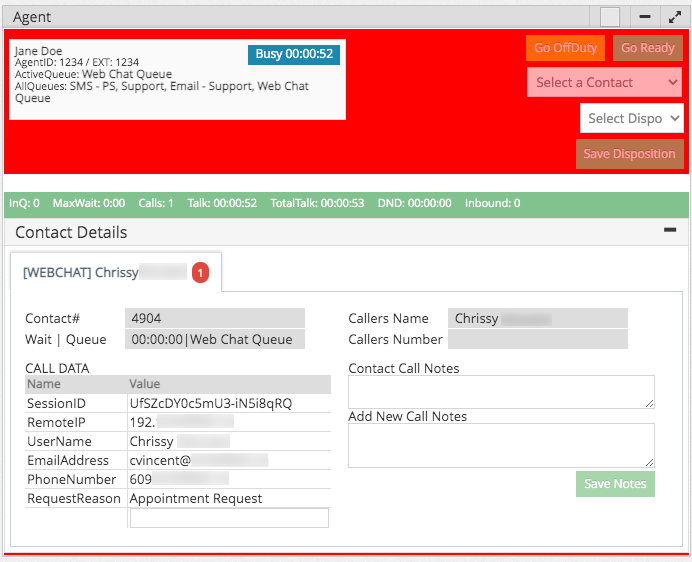
Task: Click the Wait | Queue field value
Action: (215, 339)
